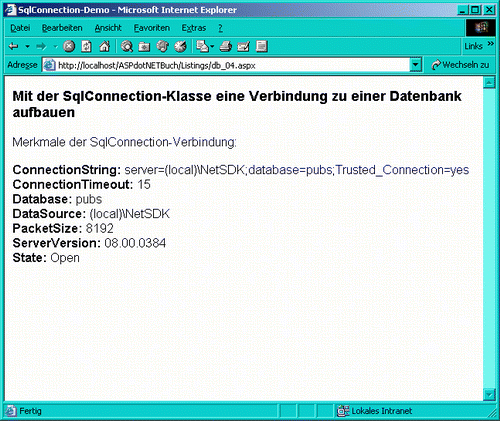Screen dimensions: 500x421
Task: Go to Home page icon
Action: click(105, 46)
